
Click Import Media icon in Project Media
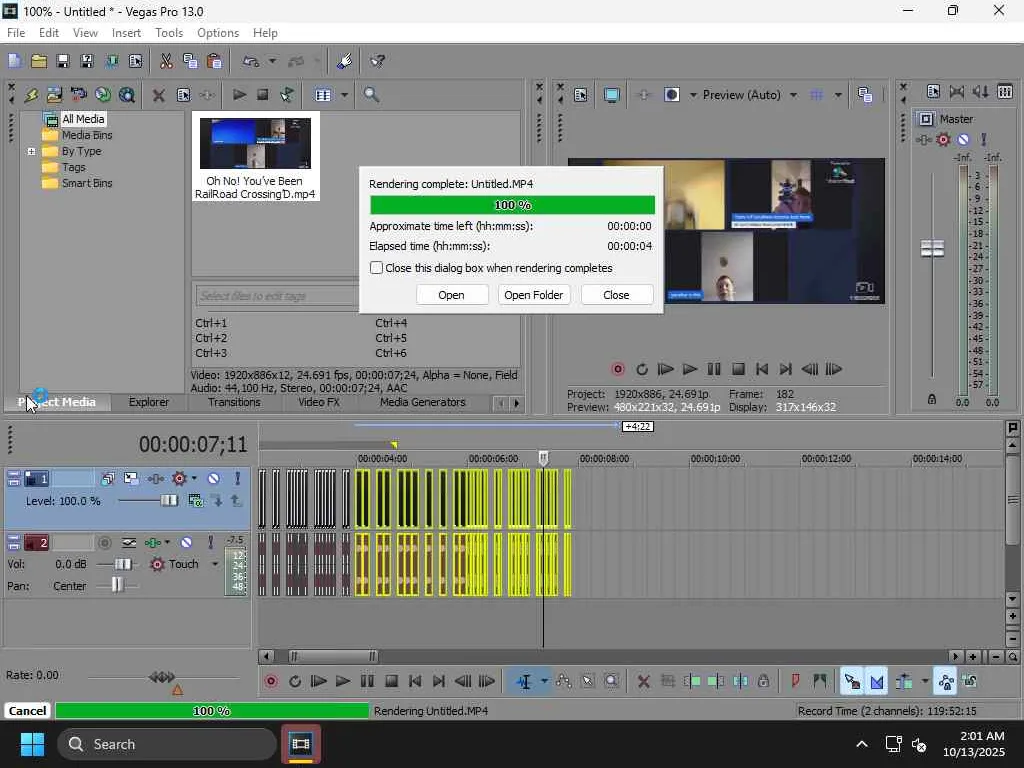tap(54, 95)
